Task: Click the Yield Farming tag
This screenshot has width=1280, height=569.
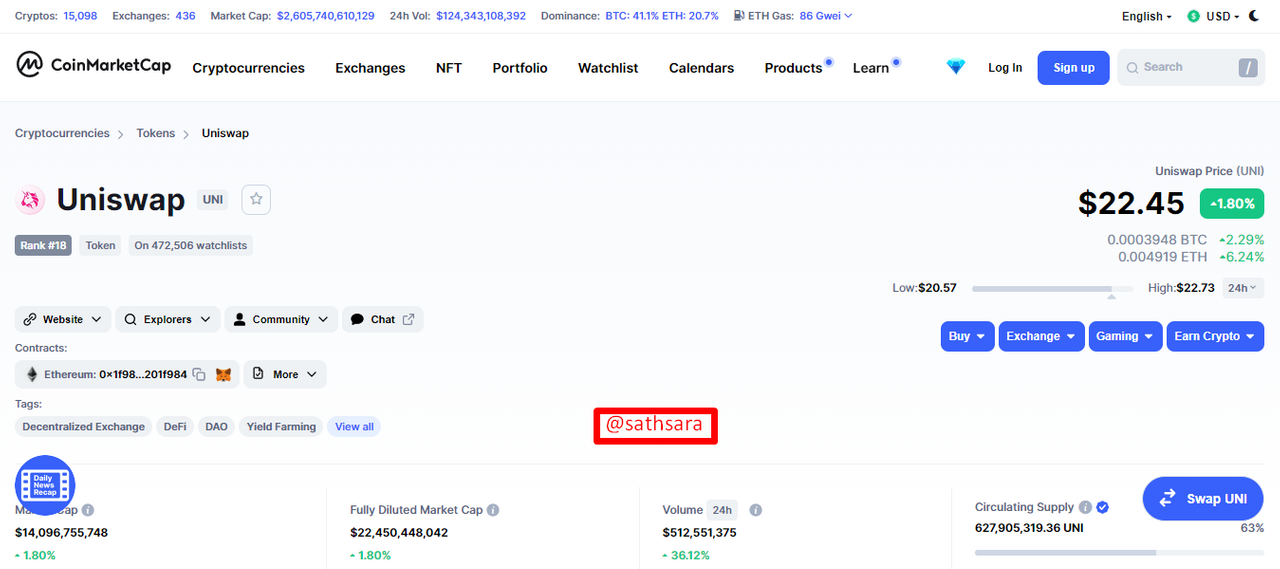Action: [281, 427]
